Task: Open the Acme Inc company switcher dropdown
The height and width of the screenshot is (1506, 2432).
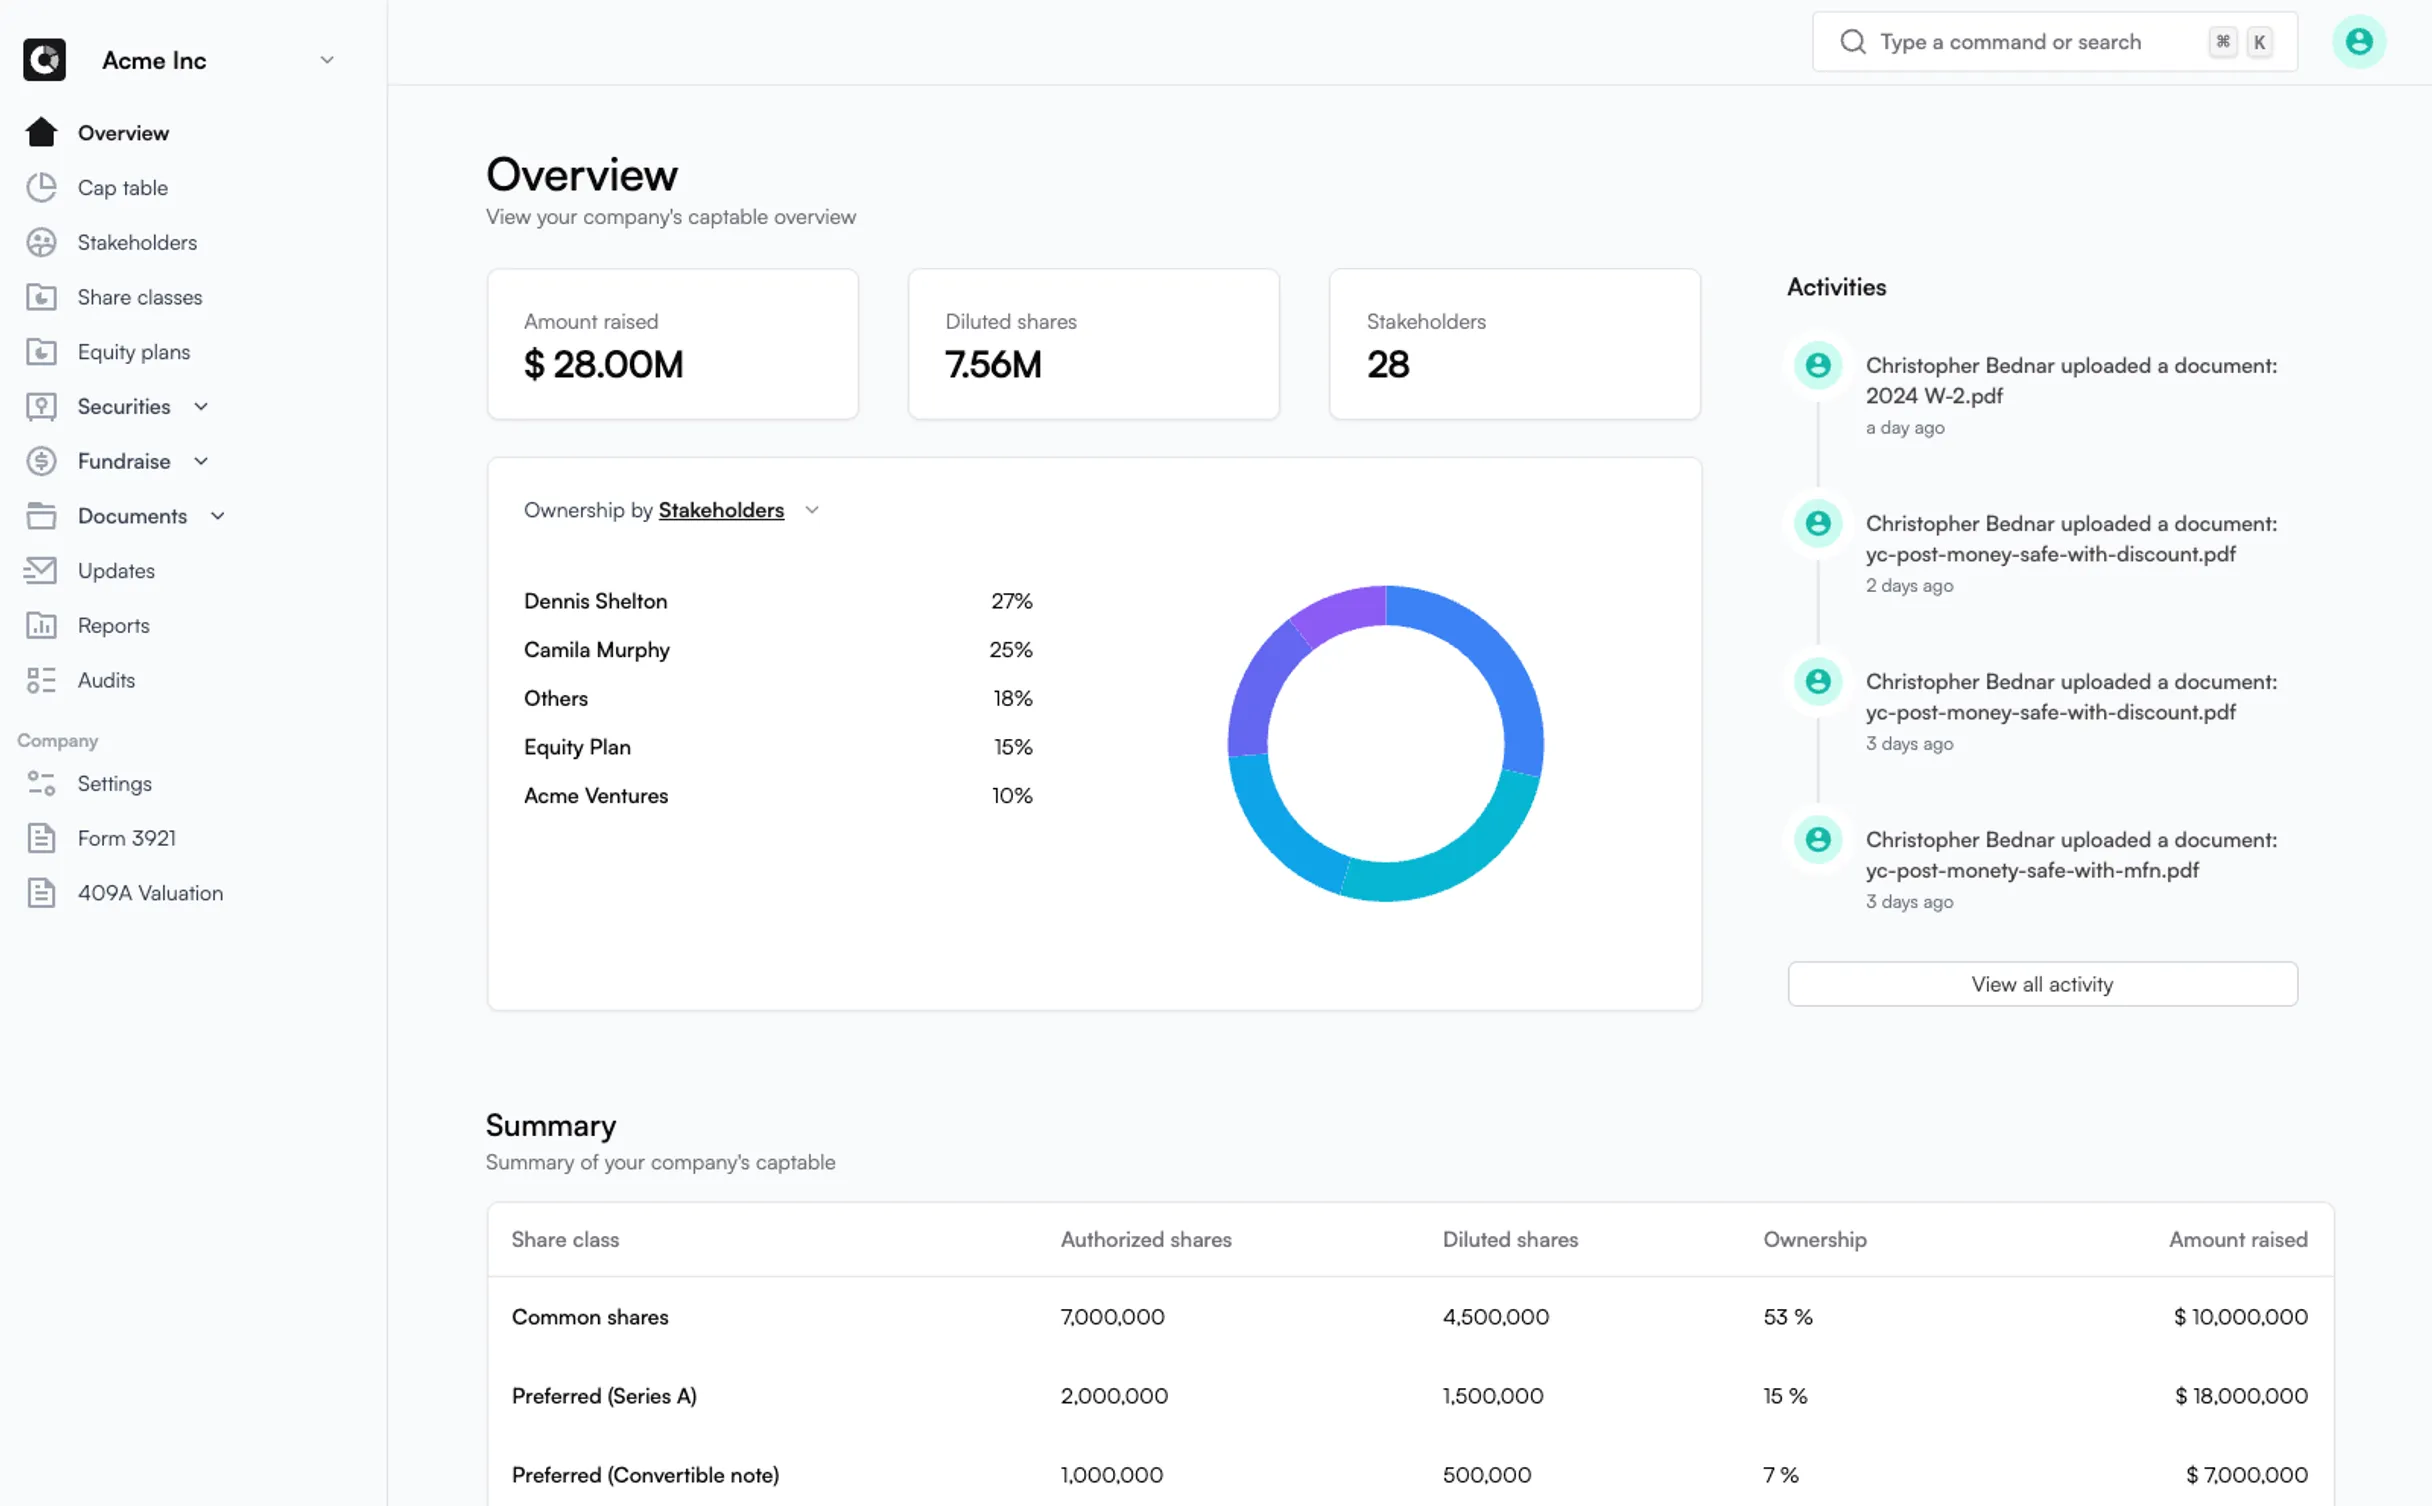Action: (326, 60)
